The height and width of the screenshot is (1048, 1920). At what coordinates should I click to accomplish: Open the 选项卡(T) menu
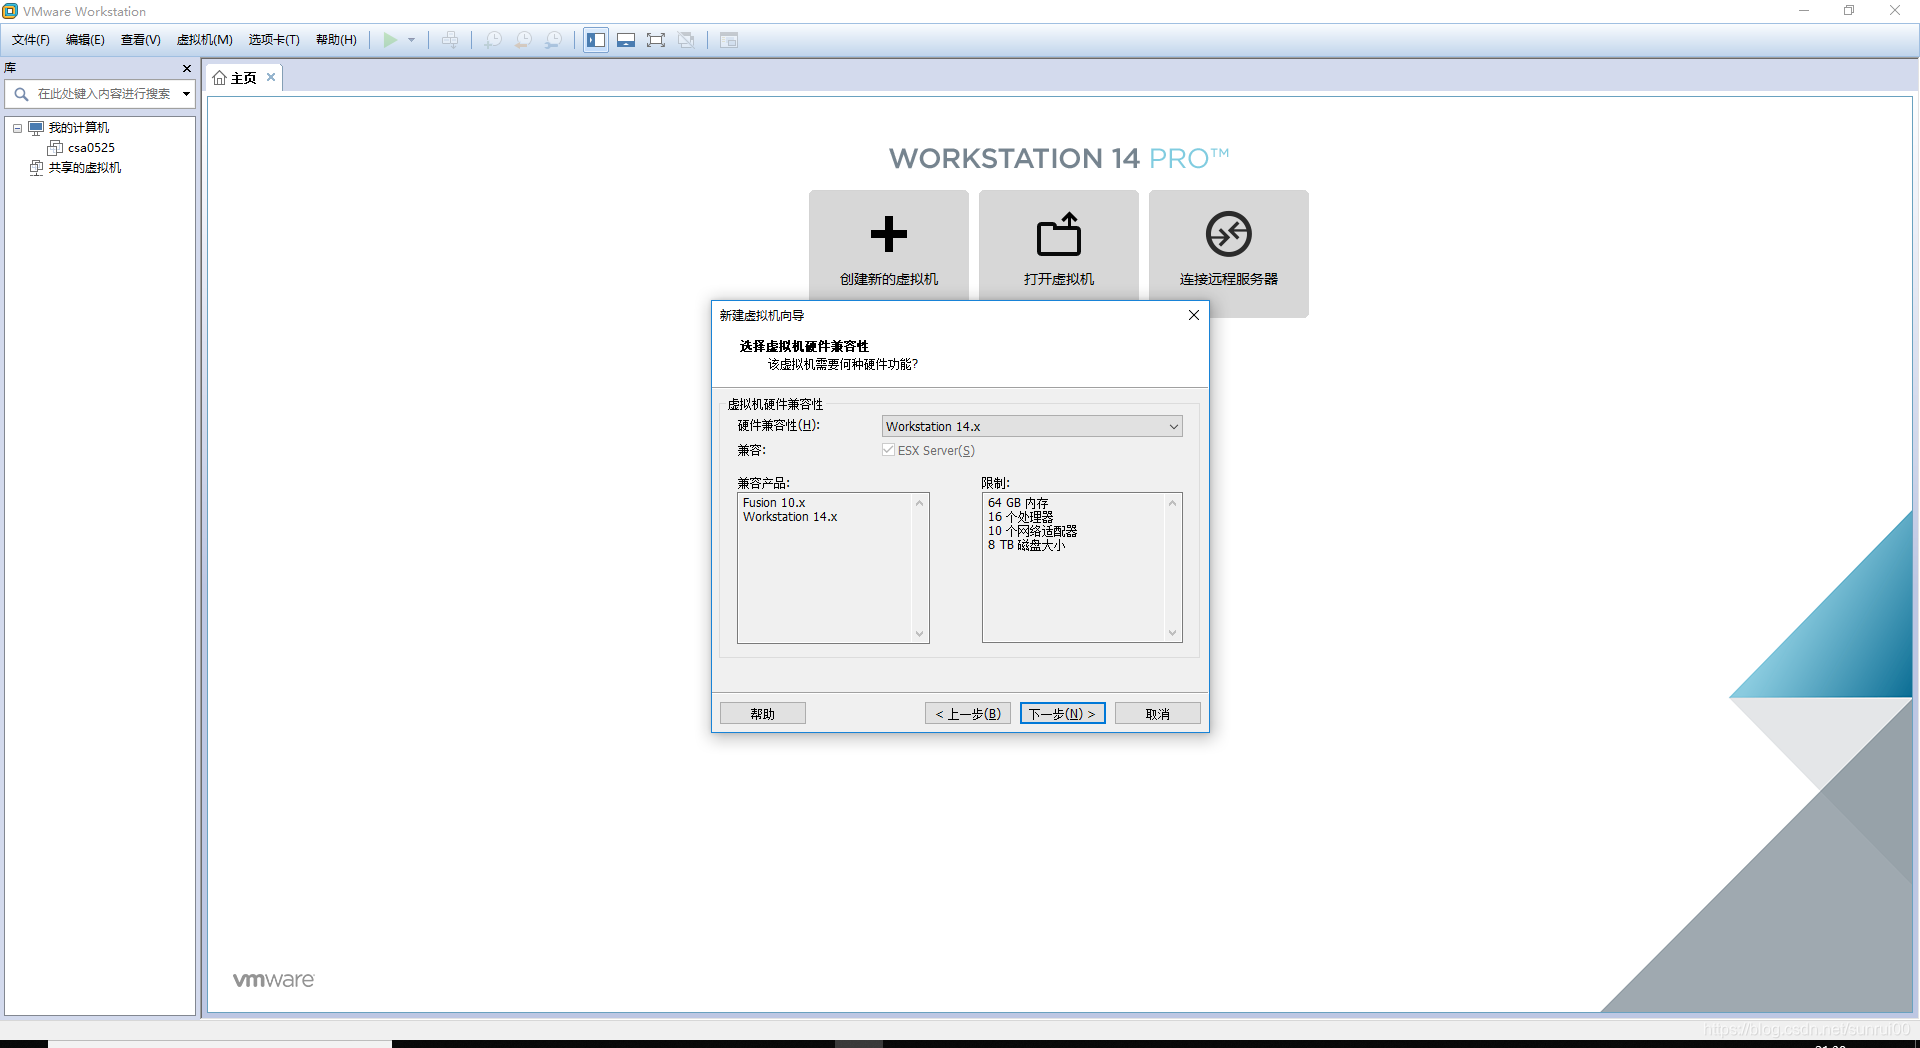(274, 40)
